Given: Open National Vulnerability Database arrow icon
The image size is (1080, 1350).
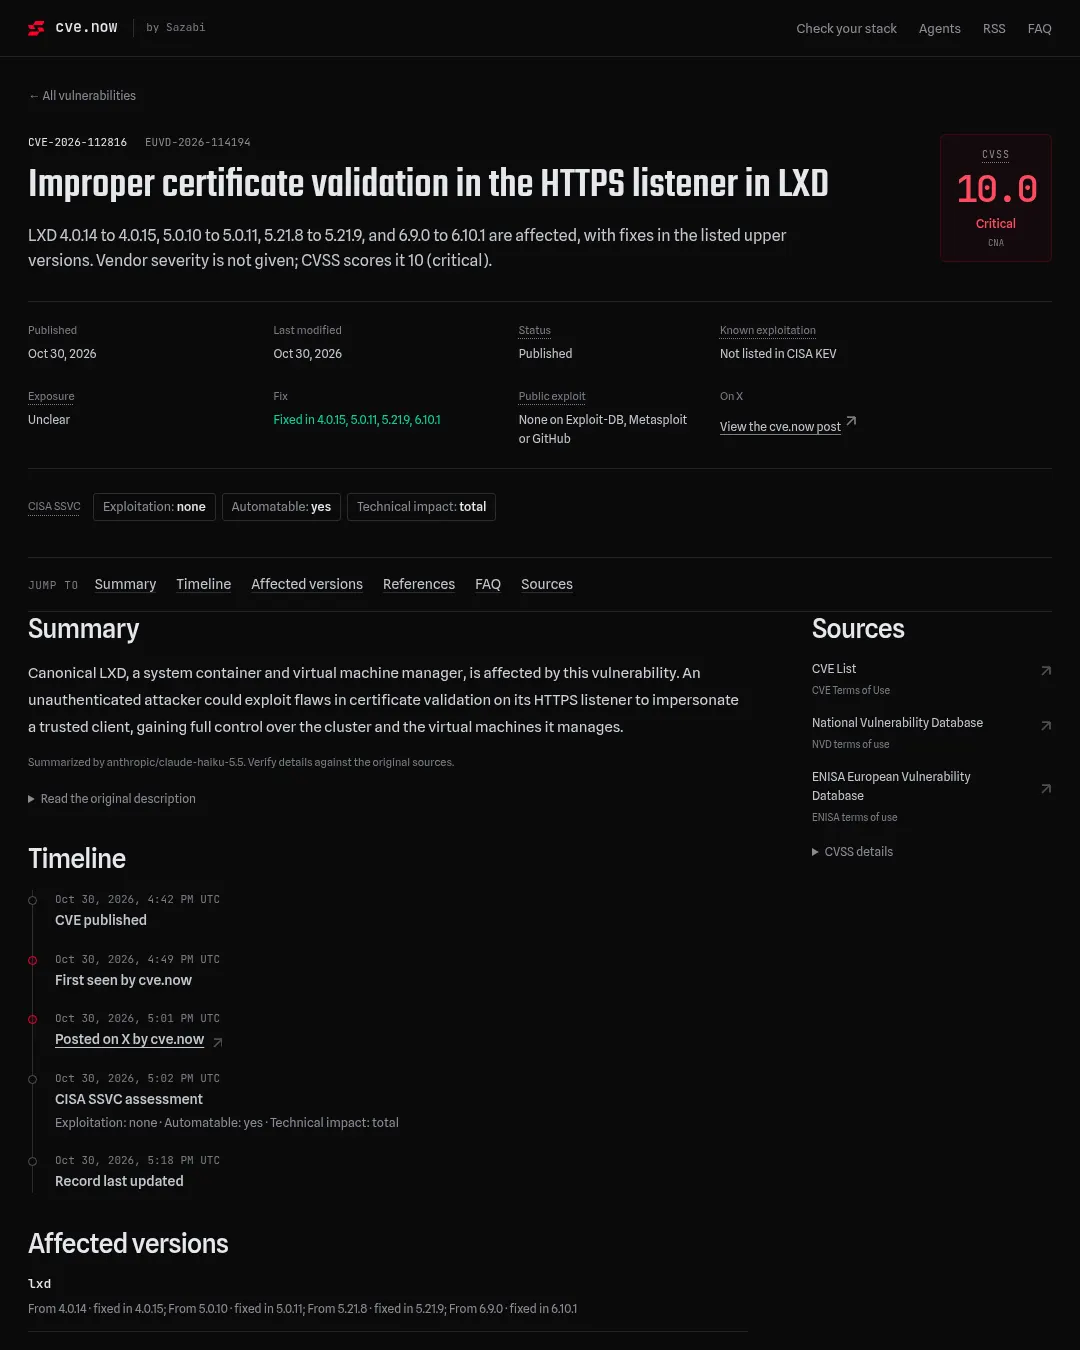Looking at the screenshot, I should pyautogui.click(x=1046, y=725).
